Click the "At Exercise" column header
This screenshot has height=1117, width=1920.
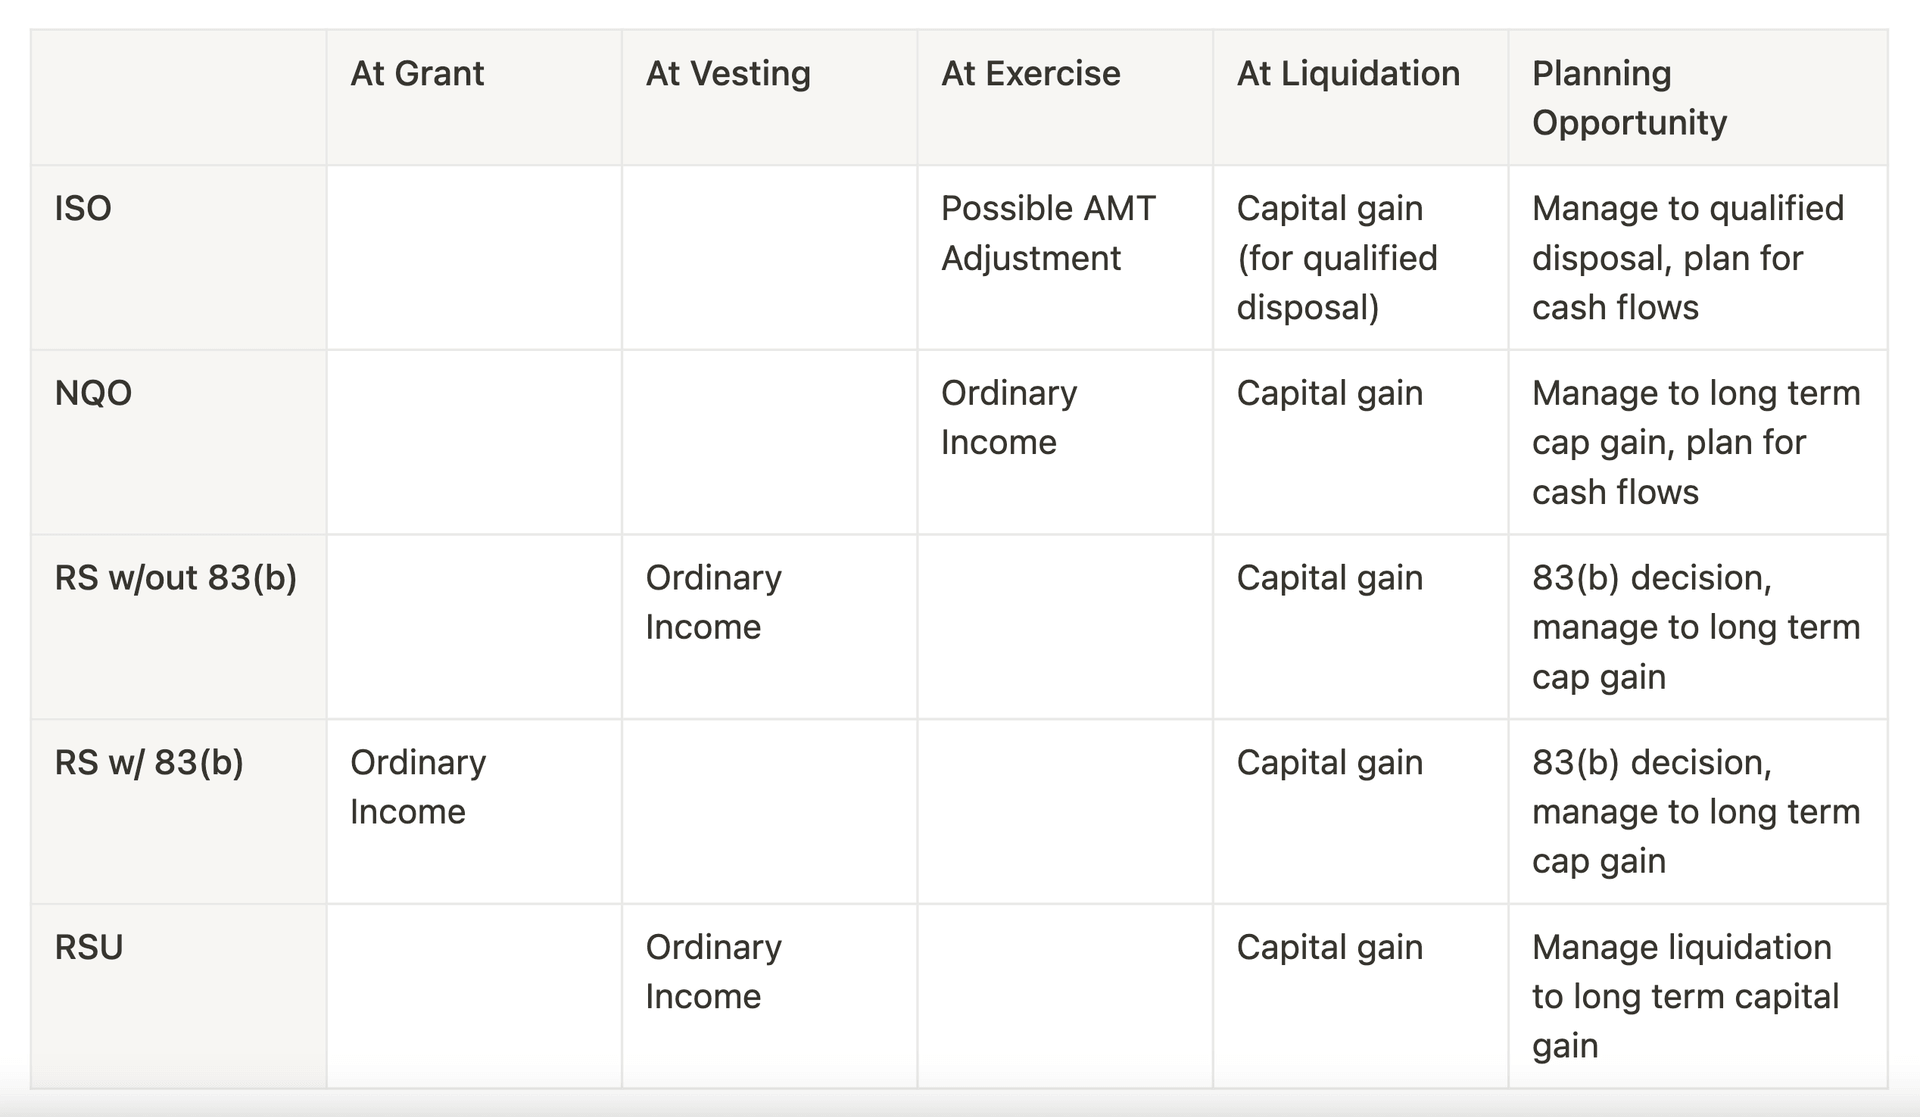coord(1065,98)
